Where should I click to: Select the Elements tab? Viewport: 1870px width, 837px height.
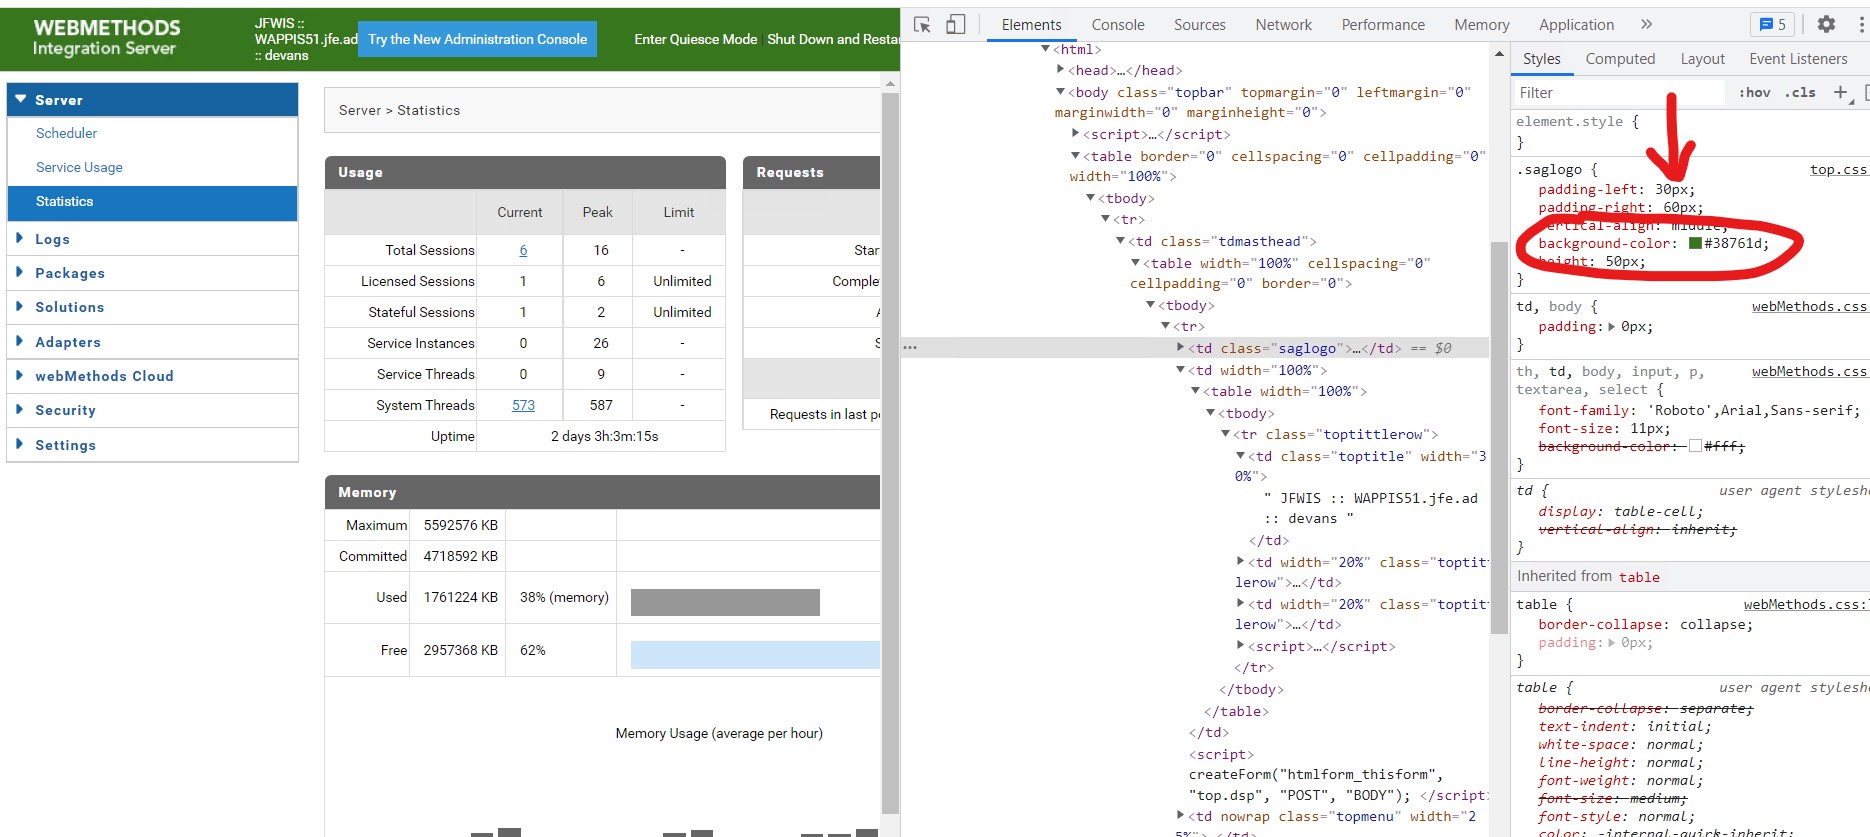coord(1031,25)
